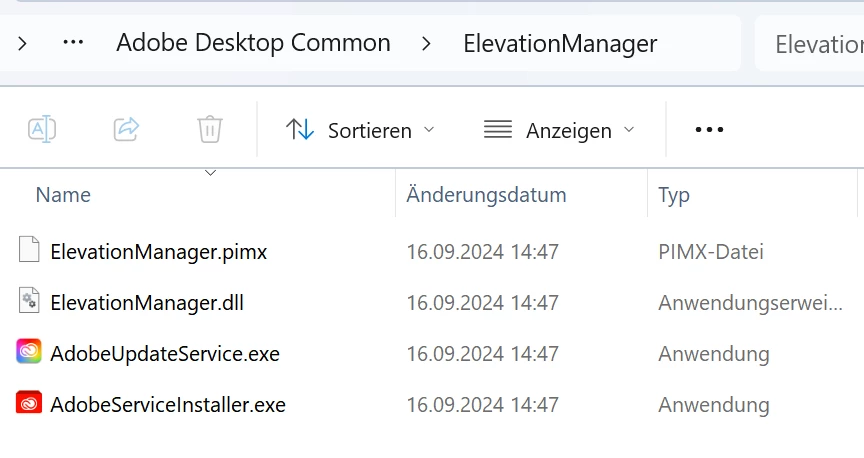Select file name ElevationManager.dll

pos(147,303)
